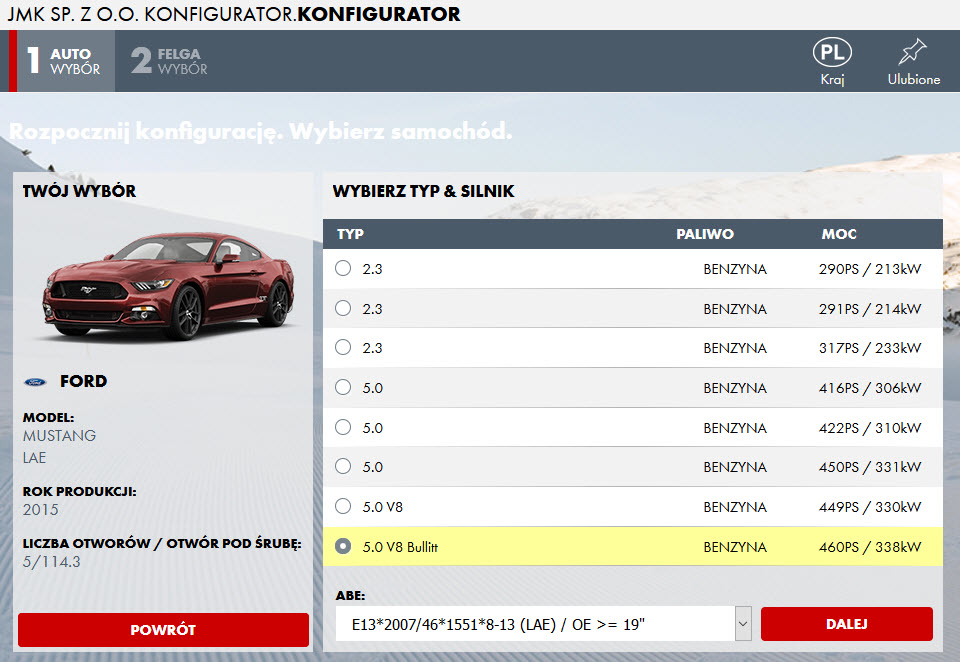Click the 5.0 V8 Bullitt type label
Screen dimensions: 960x662
tap(400, 547)
